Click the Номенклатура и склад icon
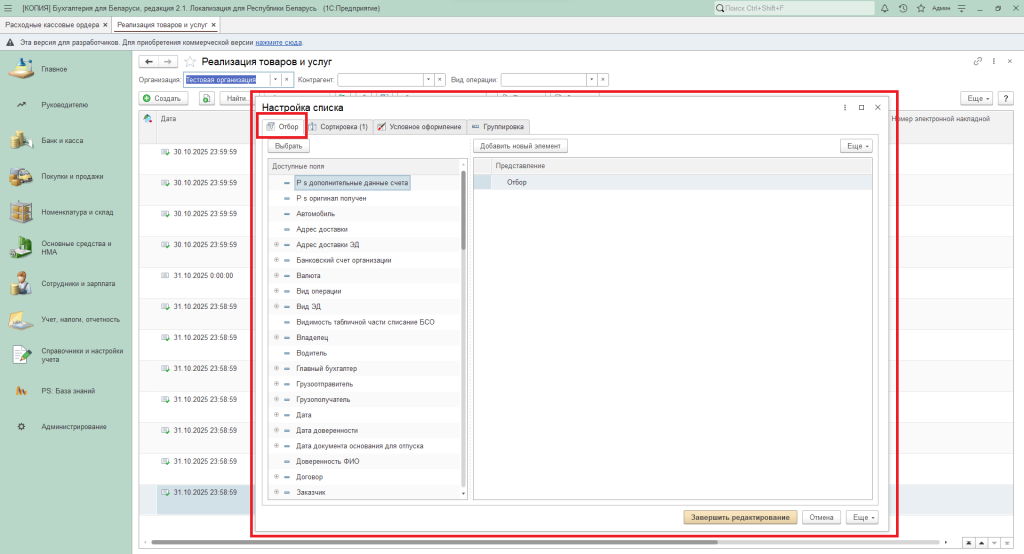1024x554 pixels. point(21,212)
